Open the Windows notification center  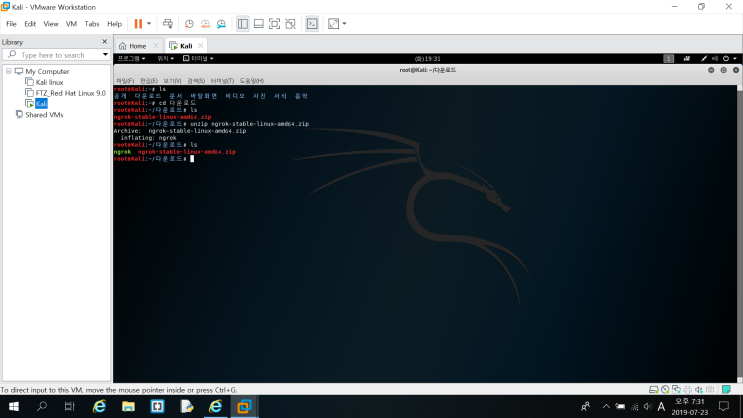tap(724, 406)
